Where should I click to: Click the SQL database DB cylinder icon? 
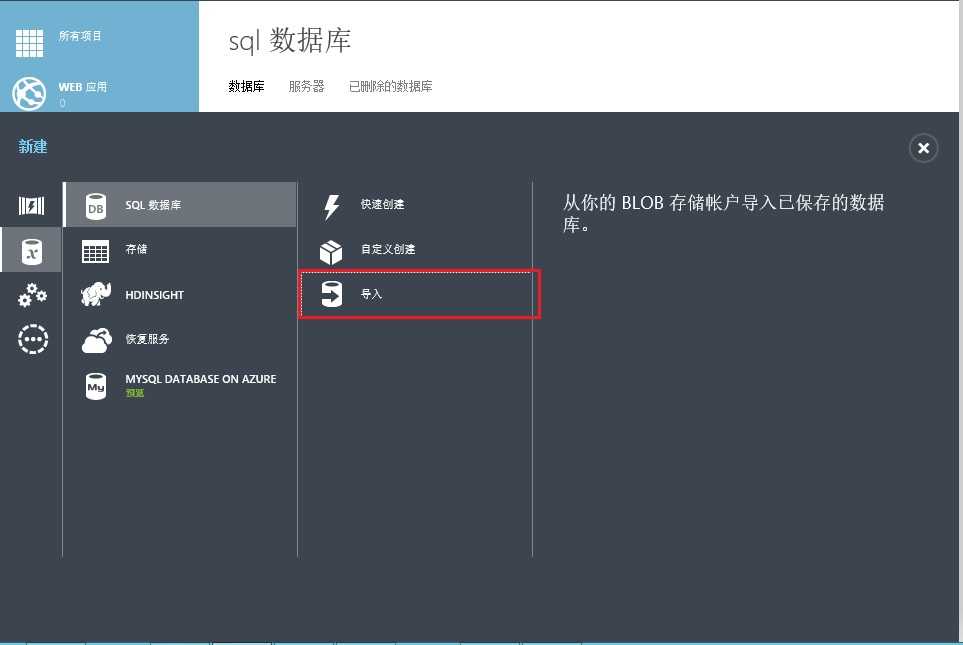pyautogui.click(x=96, y=206)
